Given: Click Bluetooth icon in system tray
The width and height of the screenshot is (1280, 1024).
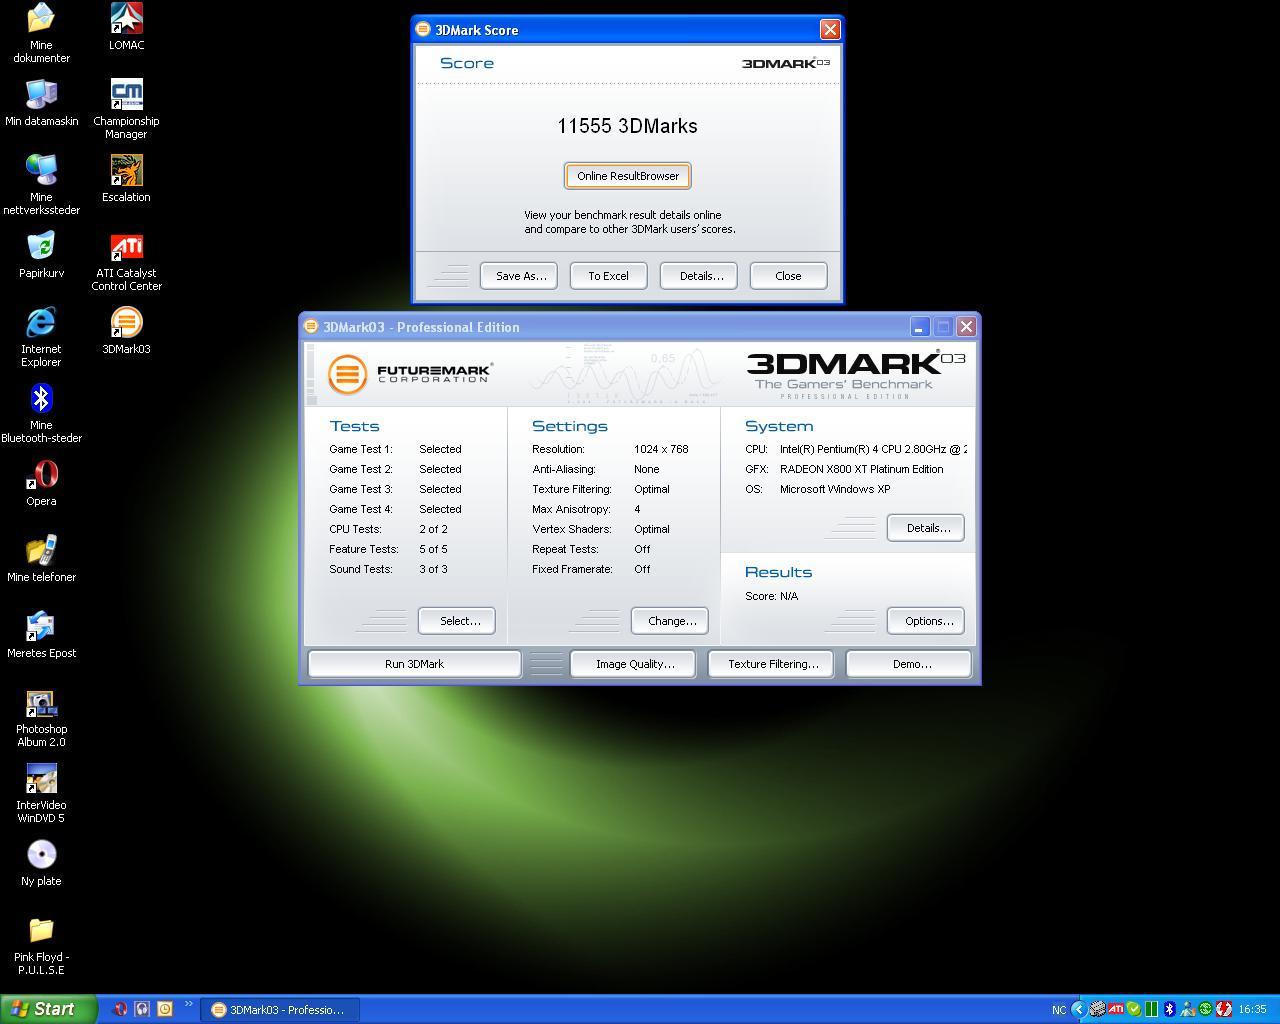Looking at the screenshot, I should click(x=1170, y=1009).
